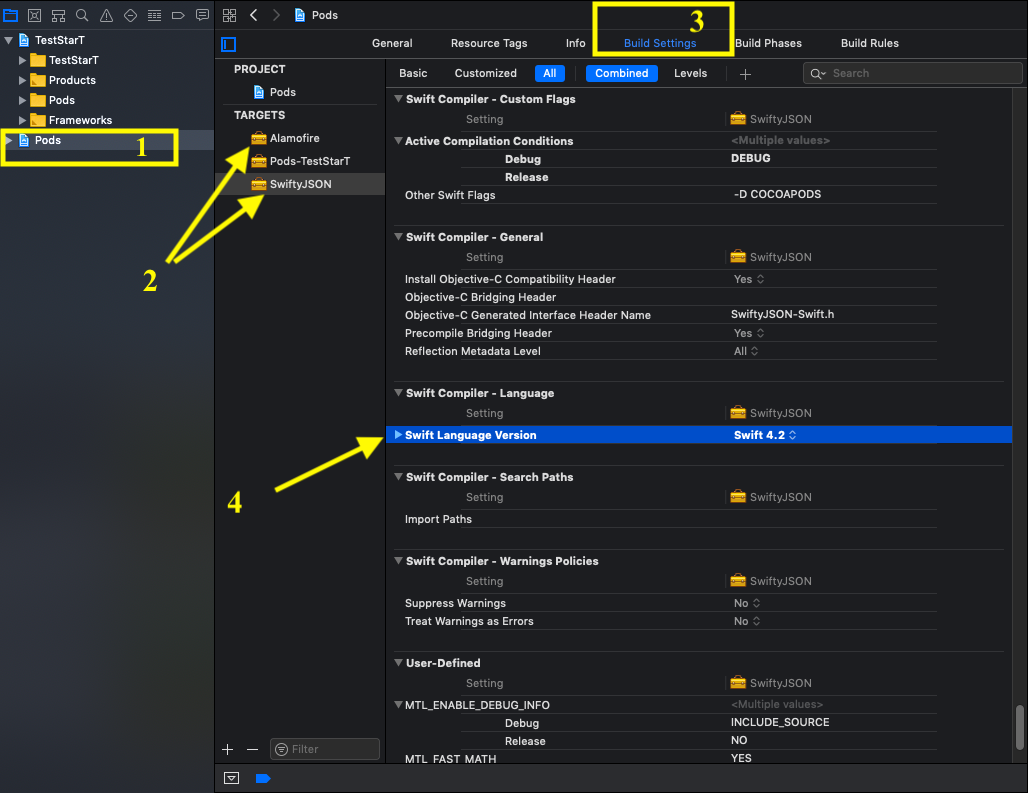Go back with the left chevron
The width and height of the screenshot is (1028, 793).
(254, 15)
